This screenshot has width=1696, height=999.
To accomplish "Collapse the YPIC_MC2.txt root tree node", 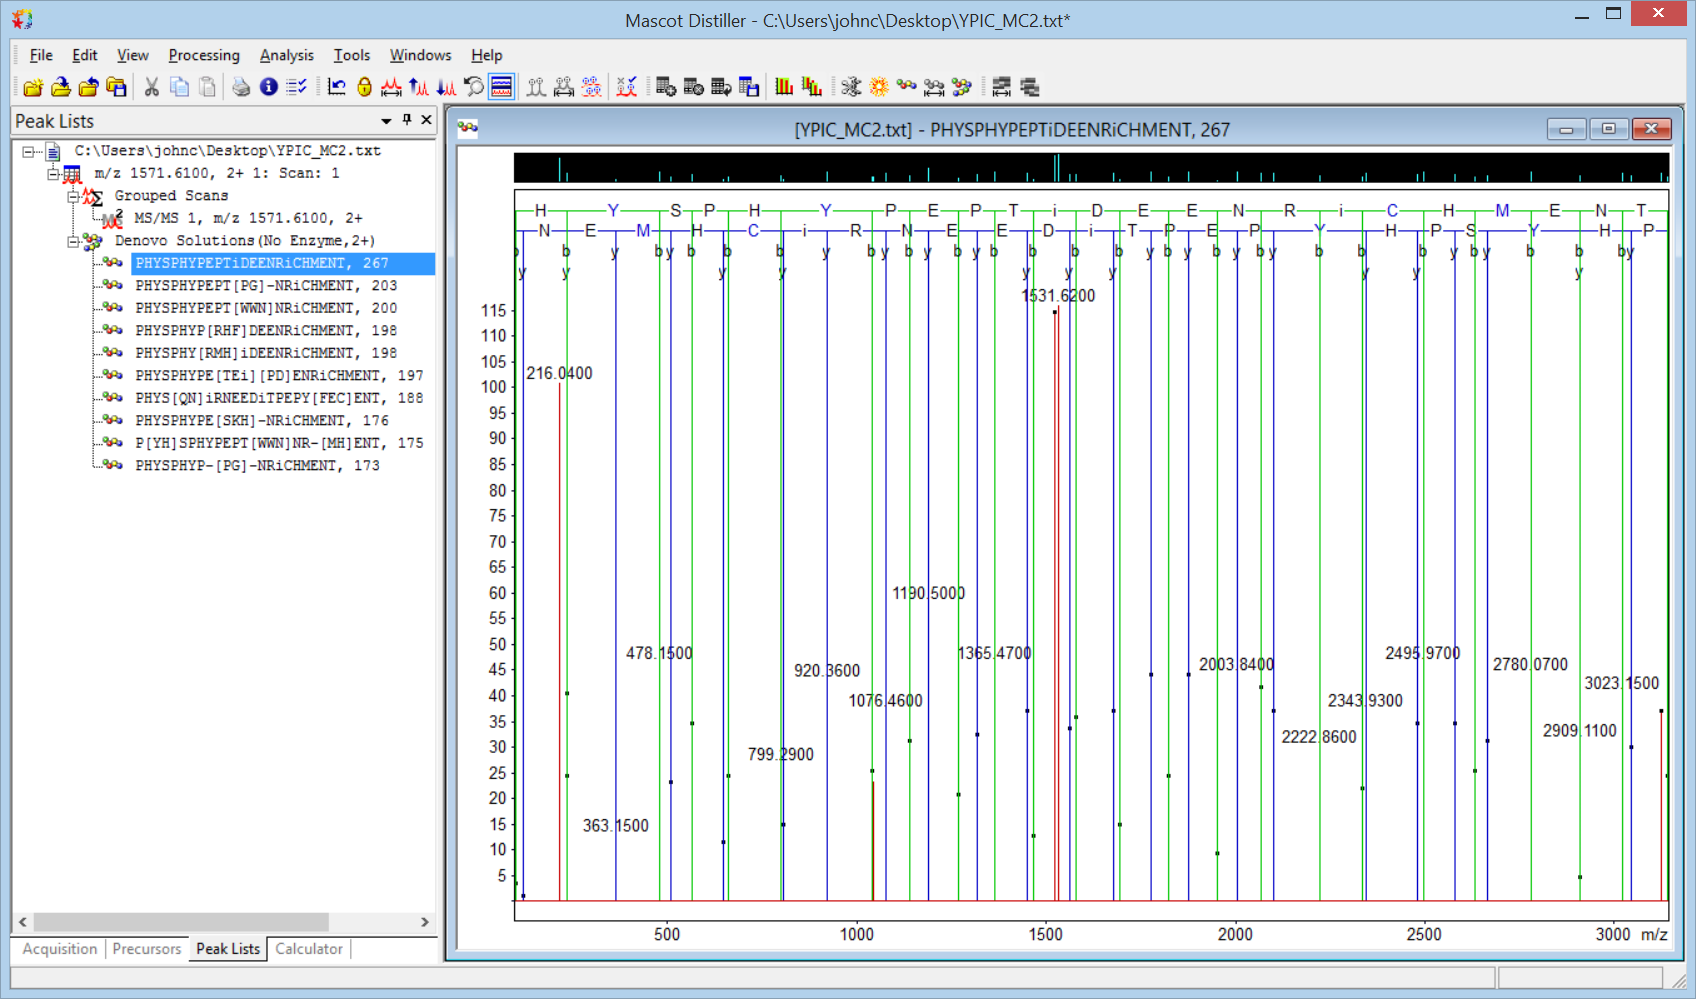I will coord(28,151).
